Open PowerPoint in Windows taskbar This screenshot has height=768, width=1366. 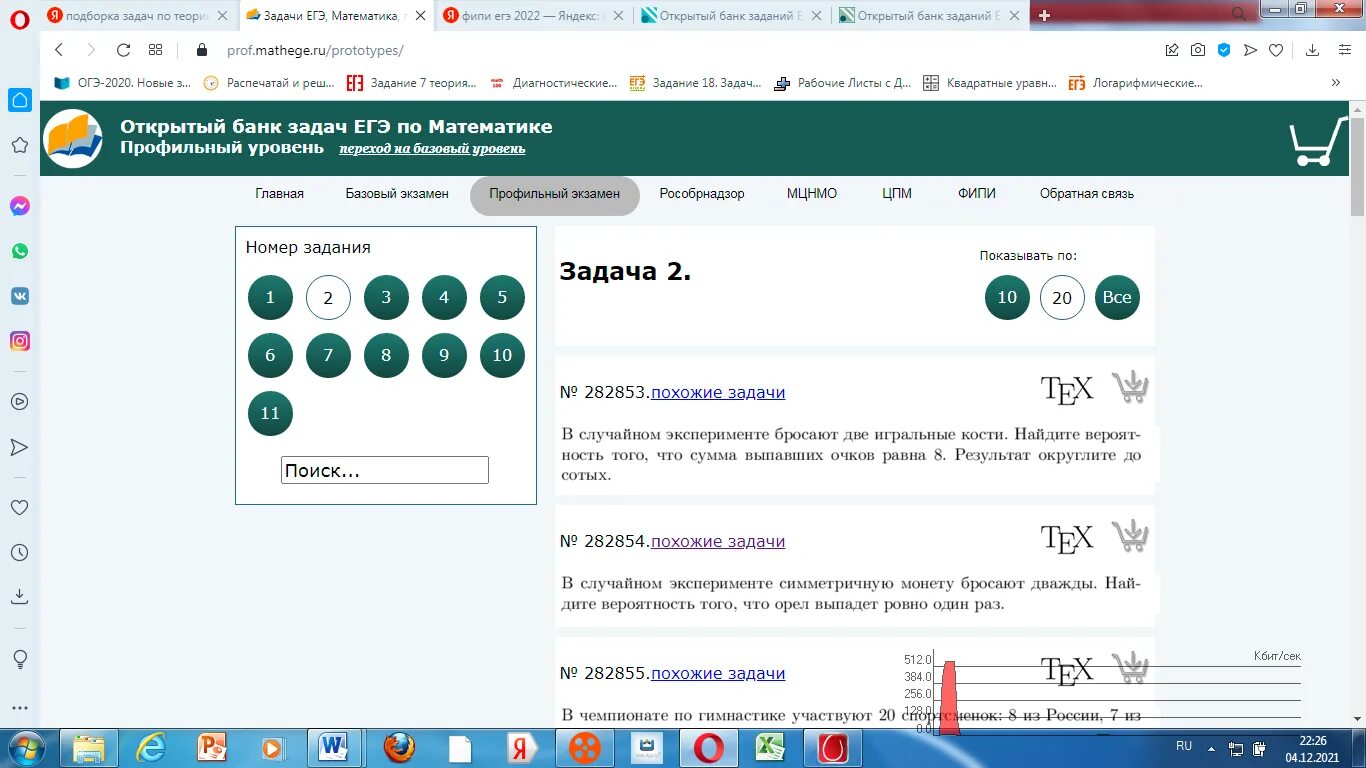tap(212, 747)
